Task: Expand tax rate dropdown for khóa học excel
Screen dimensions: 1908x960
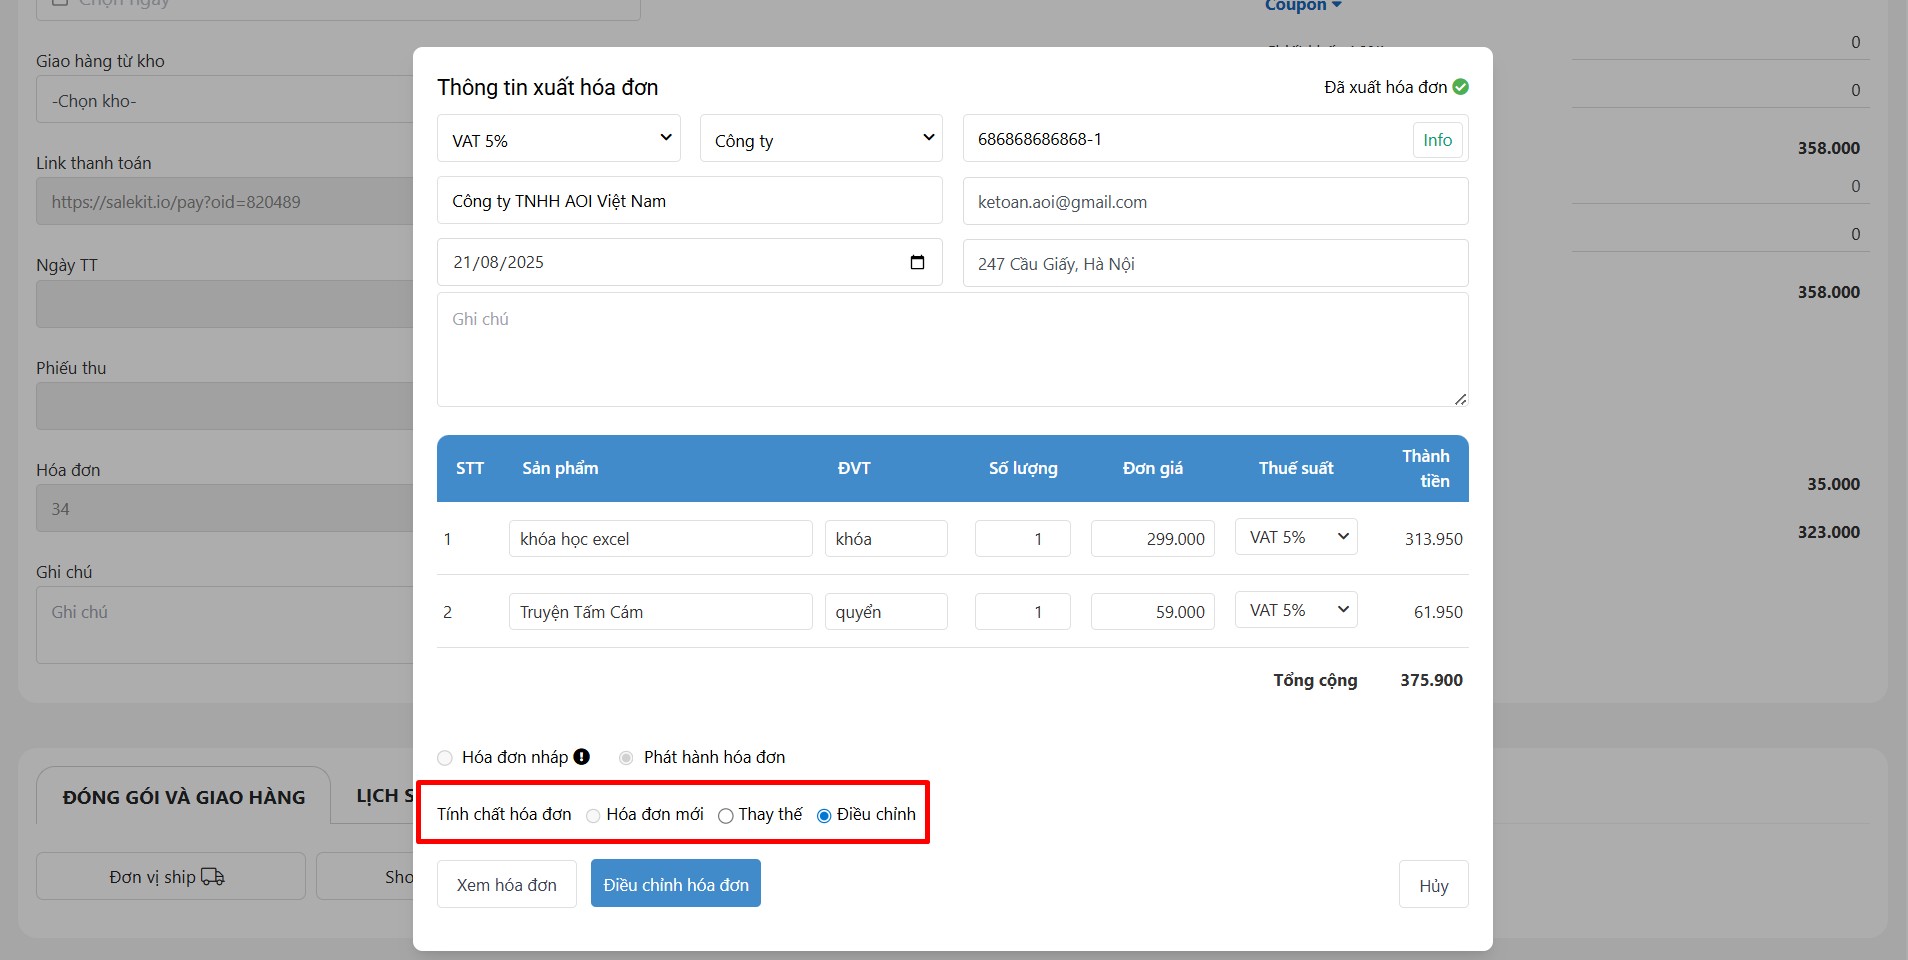Action: [1296, 537]
